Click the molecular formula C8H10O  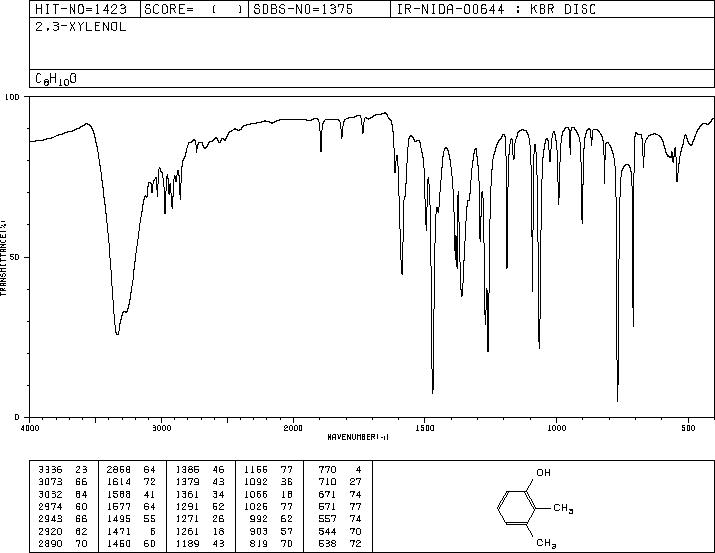point(56,79)
